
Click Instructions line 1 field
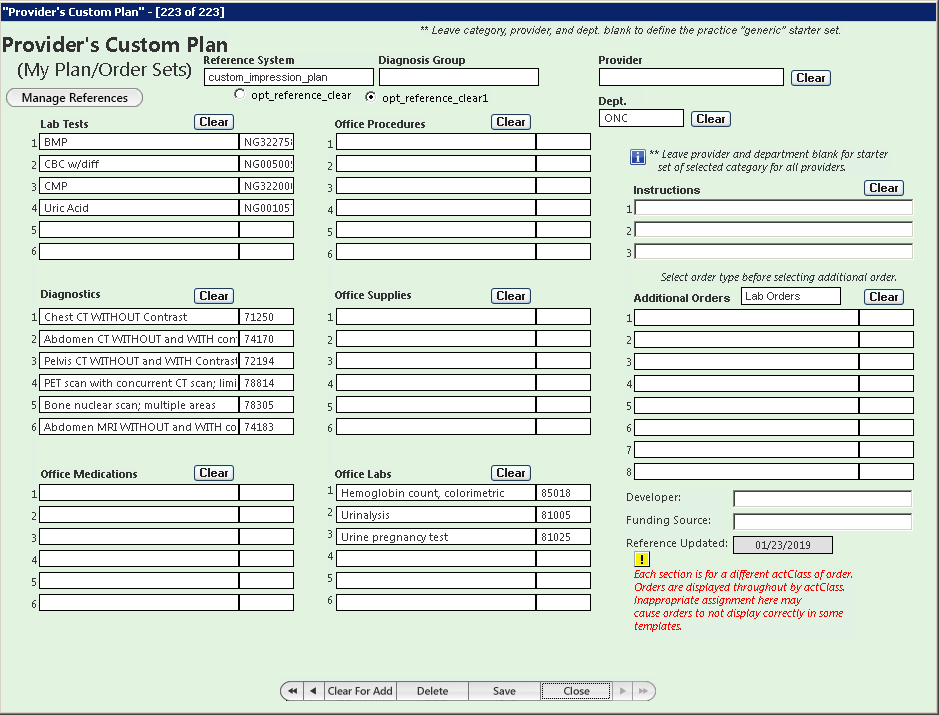774,208
